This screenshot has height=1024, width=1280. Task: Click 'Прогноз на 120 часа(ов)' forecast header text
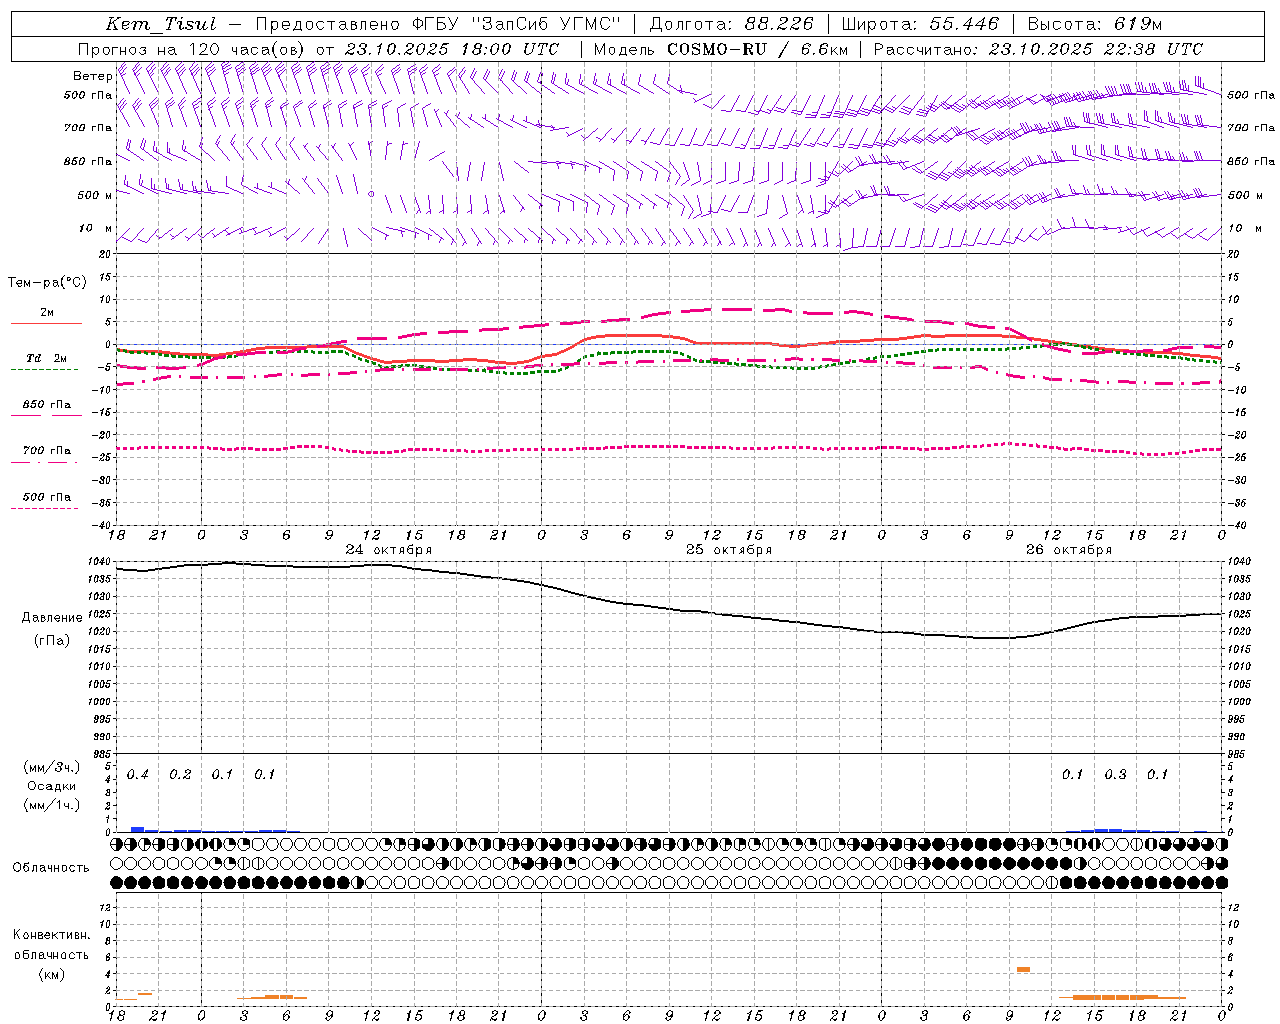pyautogui.click(x=192, y=49)
